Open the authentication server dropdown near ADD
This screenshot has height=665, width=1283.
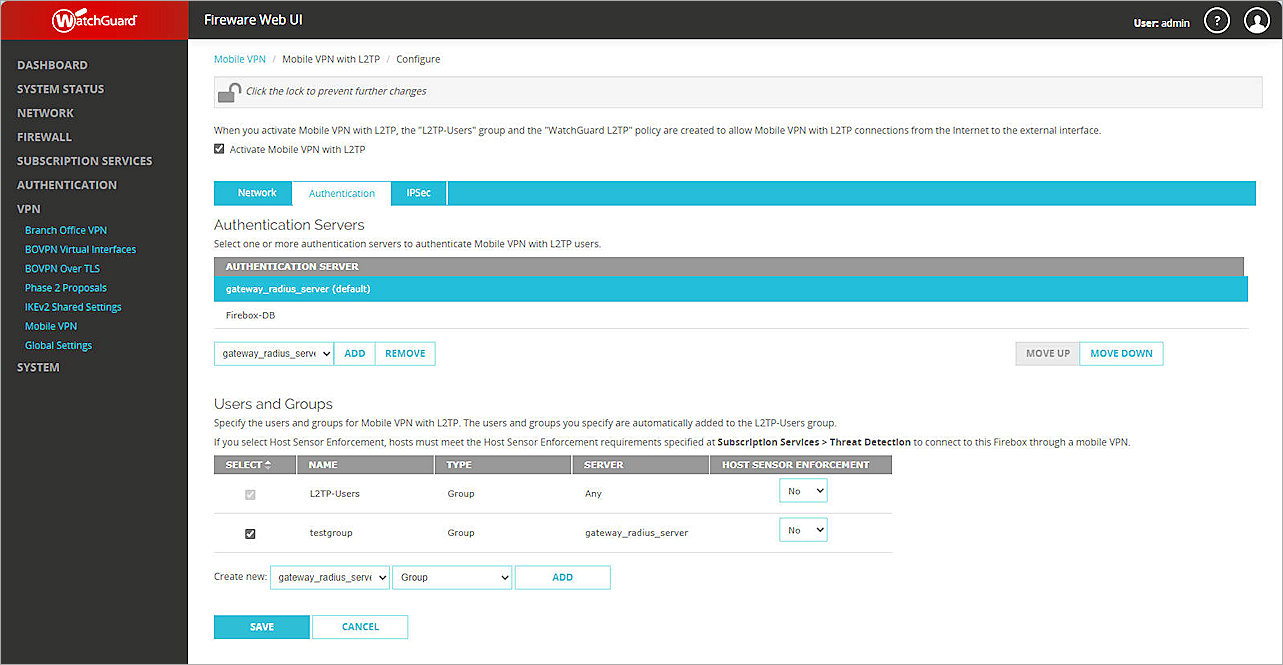click(x=273, y=353)
